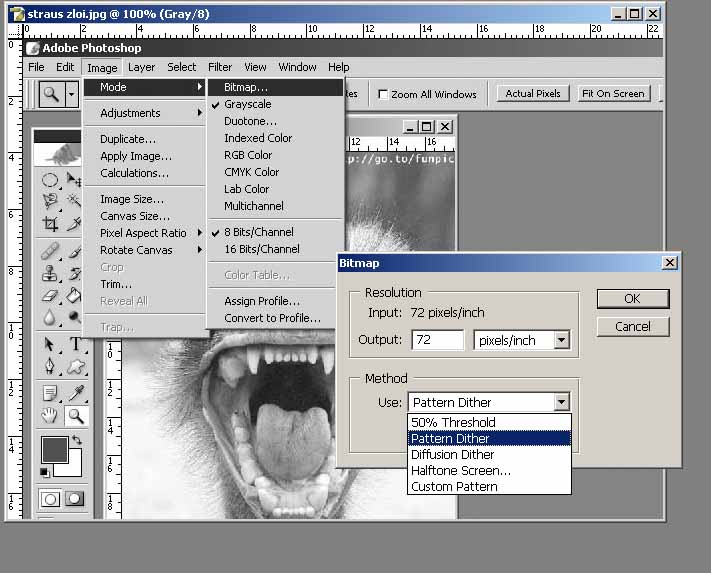
Task: Select the Brush tool
Action: tap(74, 251)
